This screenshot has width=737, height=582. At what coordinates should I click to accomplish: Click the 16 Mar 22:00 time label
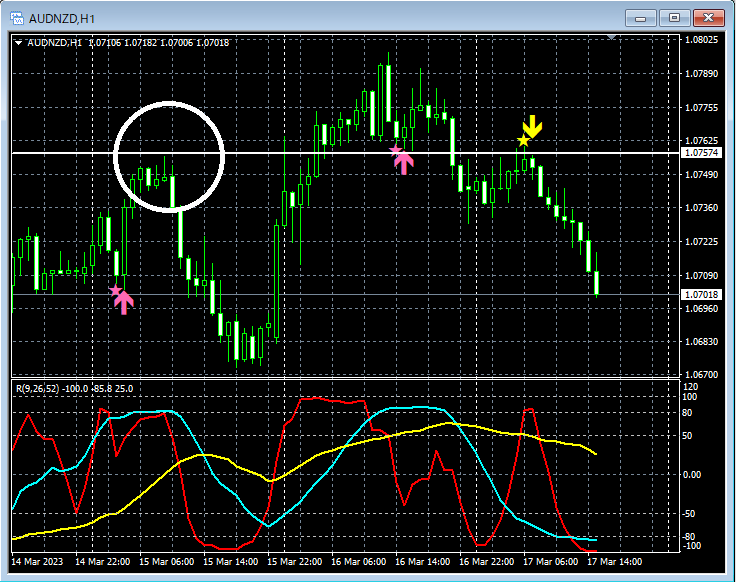tap(486, 562)
